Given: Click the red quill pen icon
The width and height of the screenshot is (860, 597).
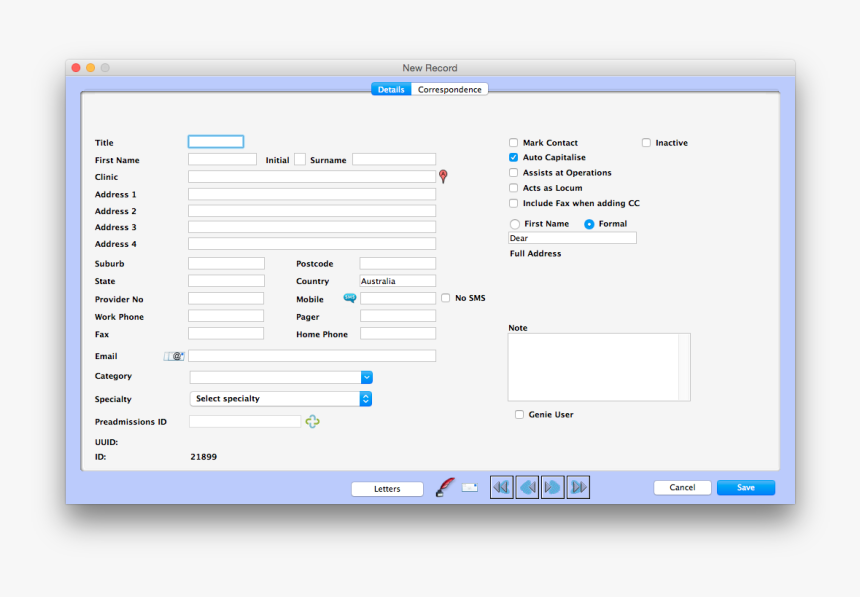Looking at the screenshot, I should [445, 488].
